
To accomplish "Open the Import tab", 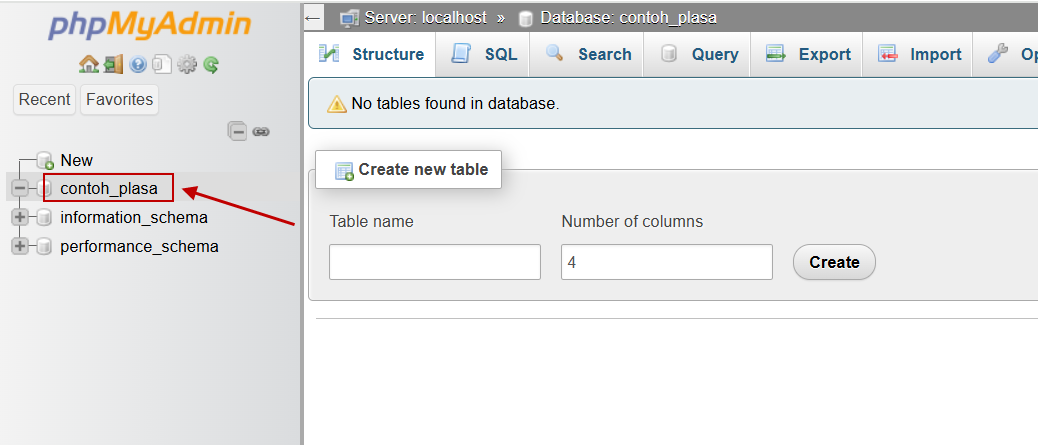I will [918, 54].
